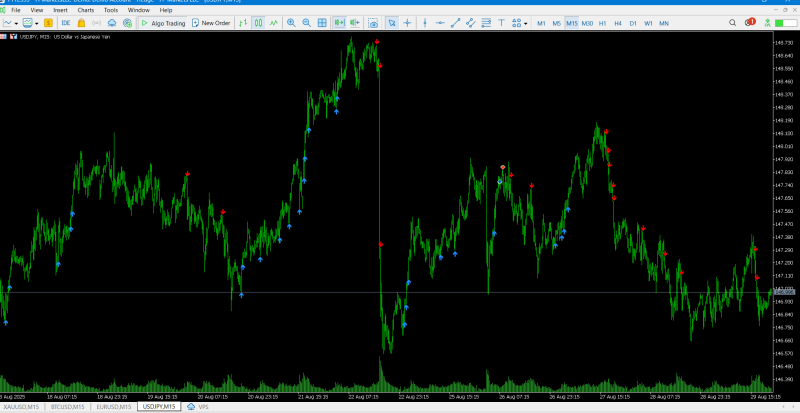Open the Charts menu
800x413 pixels.
[86, 10]
